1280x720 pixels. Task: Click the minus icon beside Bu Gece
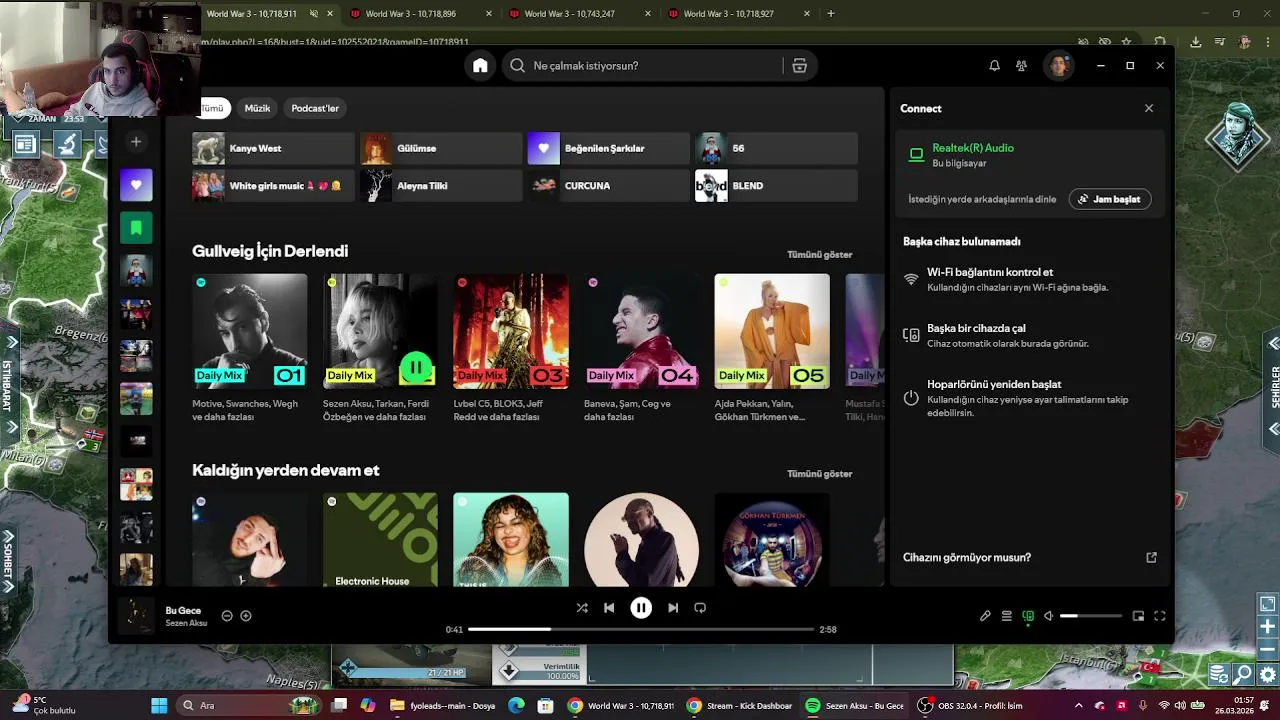(227, 616)
